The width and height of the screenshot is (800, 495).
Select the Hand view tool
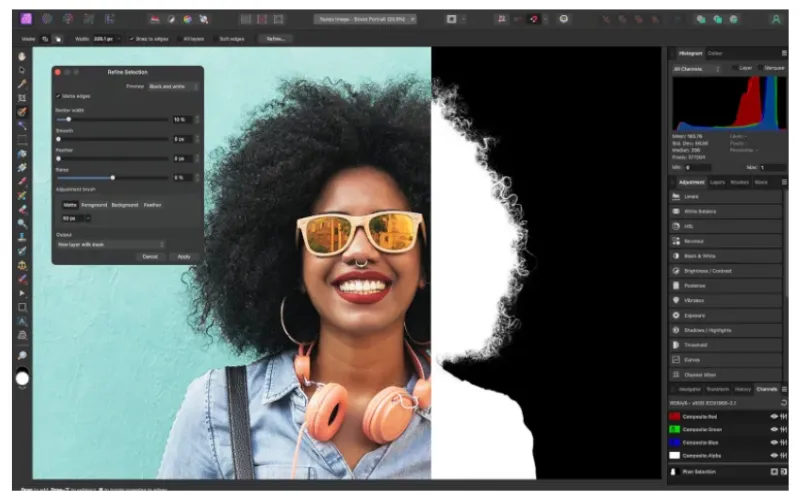point(22,56)
